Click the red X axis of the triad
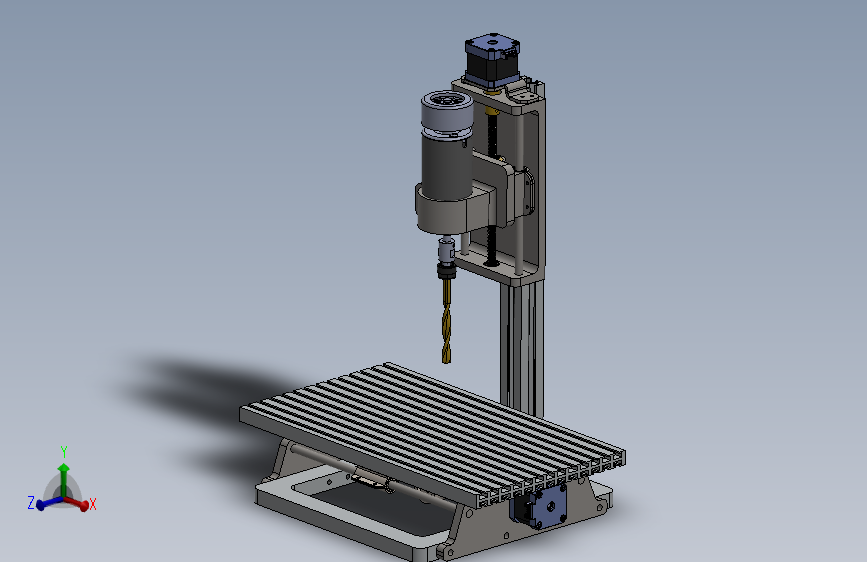The image size is (867, 562). pyautogui.click(x=78, y=503)
